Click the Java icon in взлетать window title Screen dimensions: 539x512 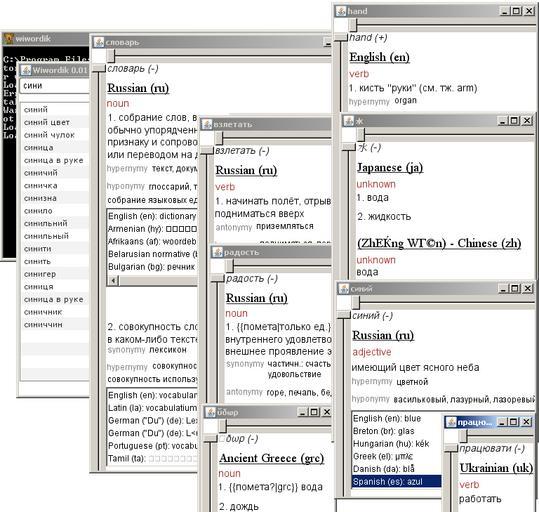pos(207,124)
